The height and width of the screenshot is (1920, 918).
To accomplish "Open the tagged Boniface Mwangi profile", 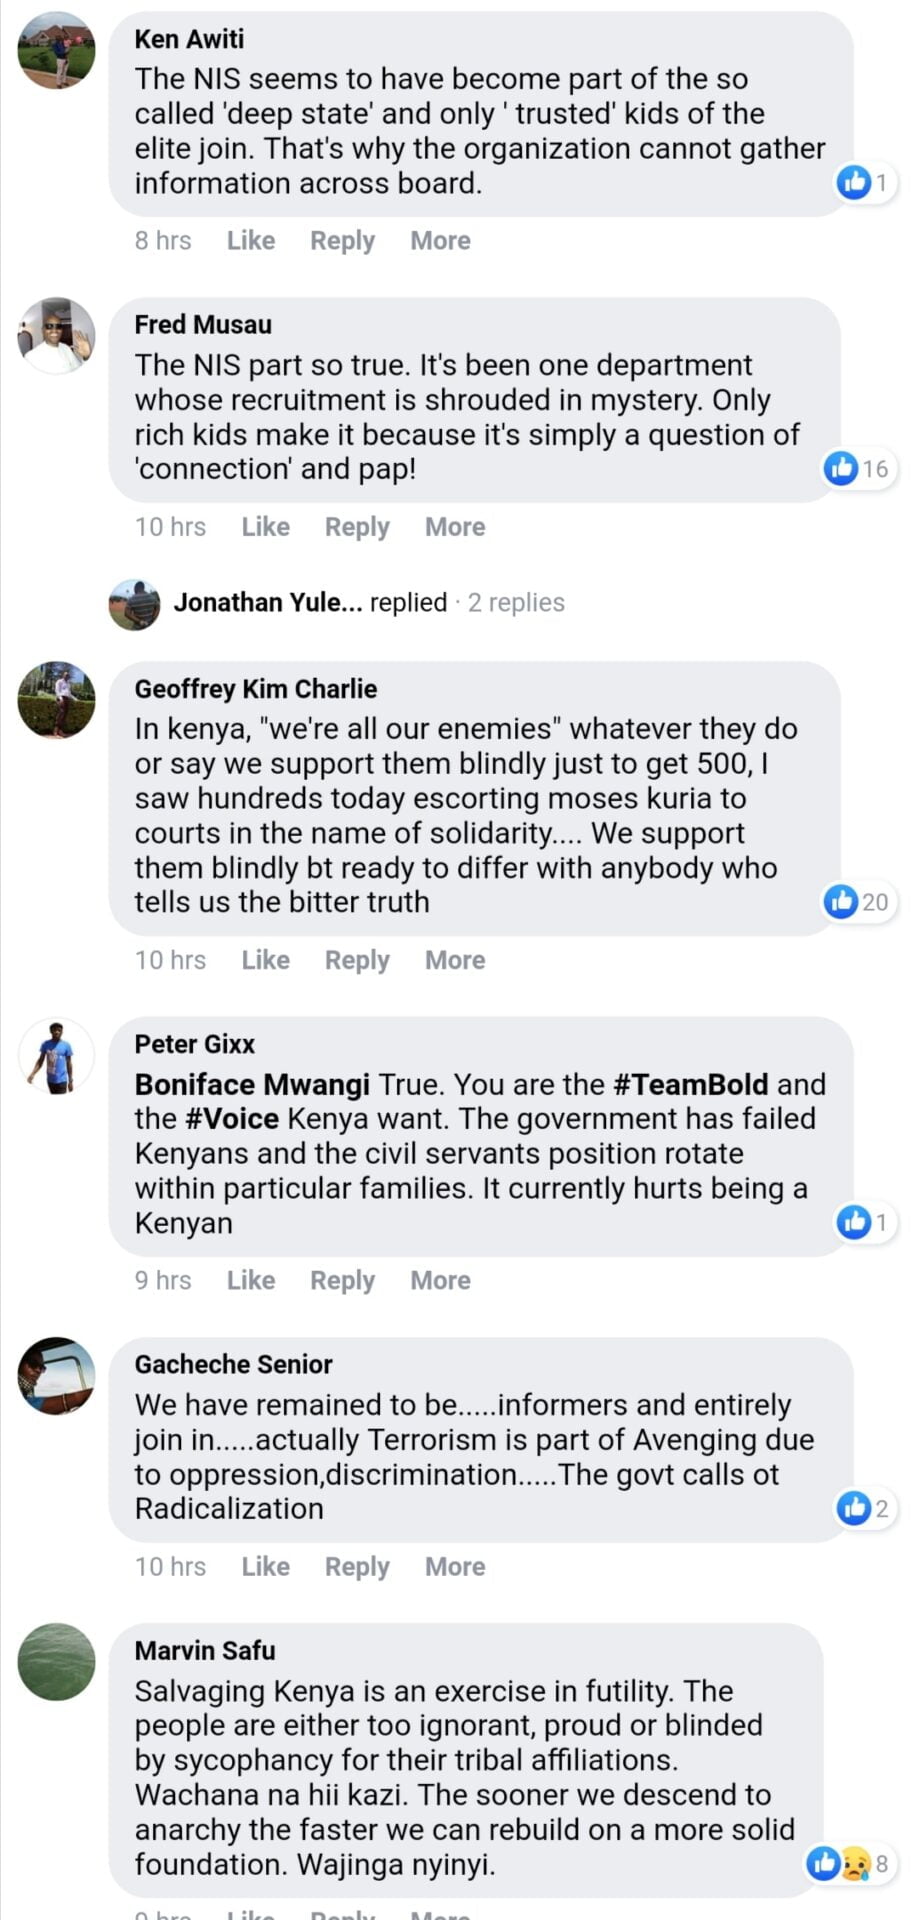I will coord(252,1085).
